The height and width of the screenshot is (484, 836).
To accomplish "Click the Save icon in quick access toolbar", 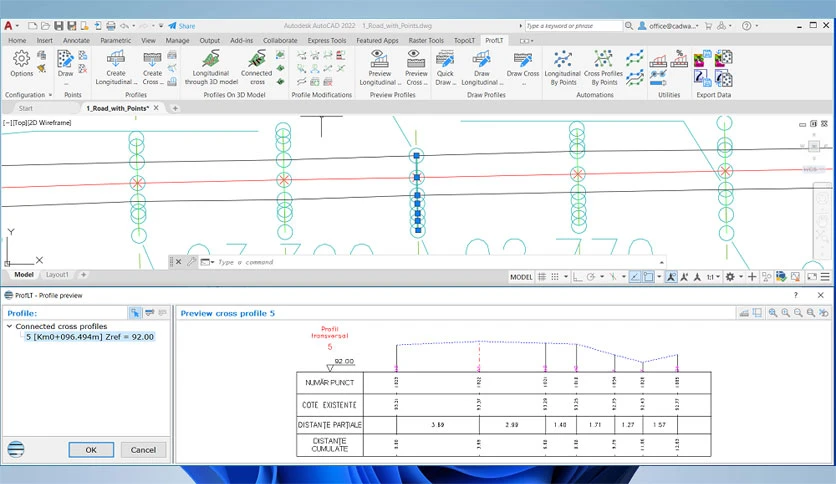I will click(59, 26).
